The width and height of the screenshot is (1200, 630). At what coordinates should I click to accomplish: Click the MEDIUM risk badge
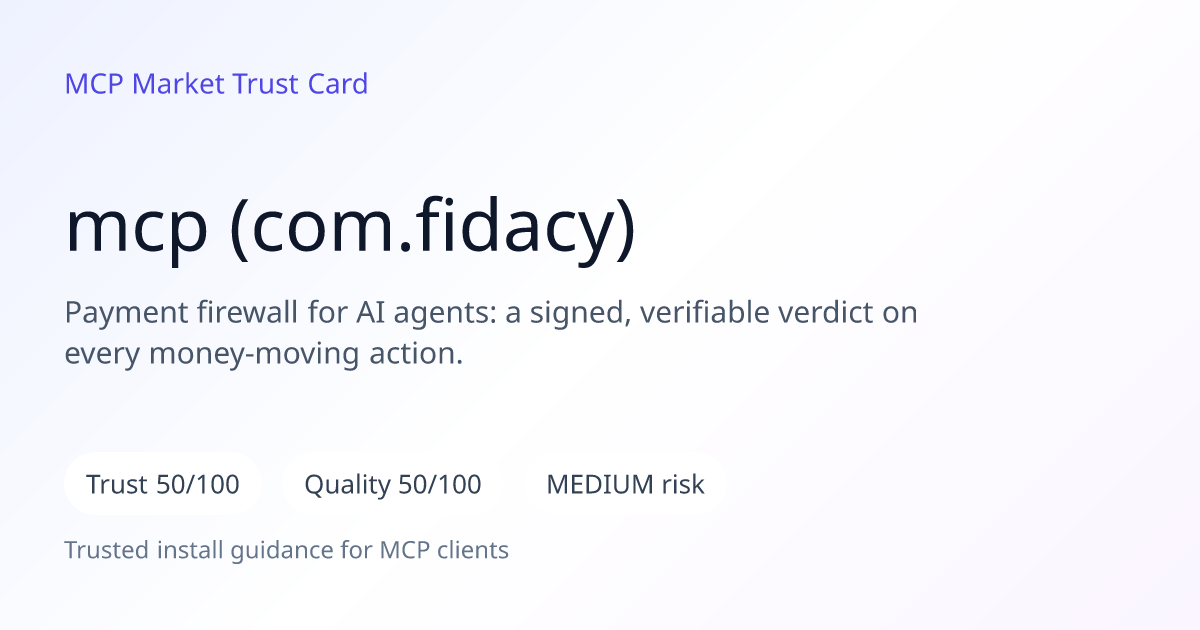[625, 485]
